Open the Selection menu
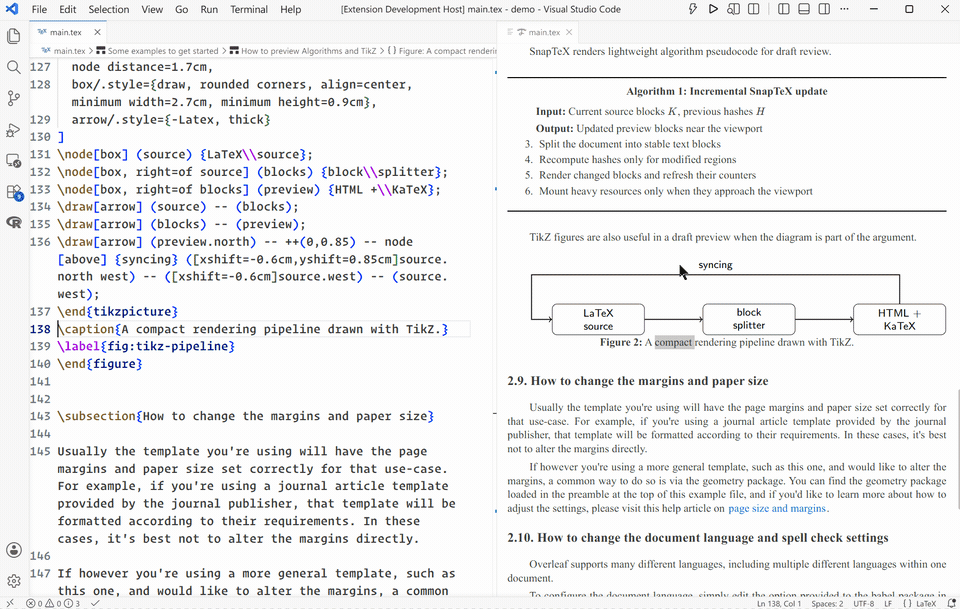 click(x=108, y=9)
